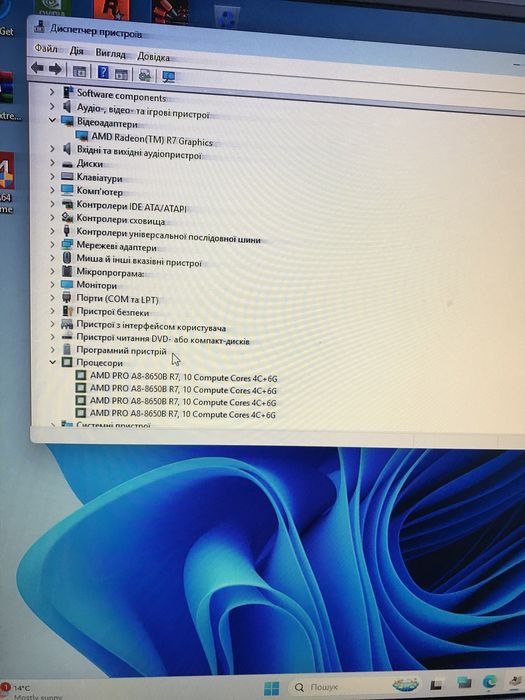Open the Windows Start button

pyautogui.click(x=271, y=688)
